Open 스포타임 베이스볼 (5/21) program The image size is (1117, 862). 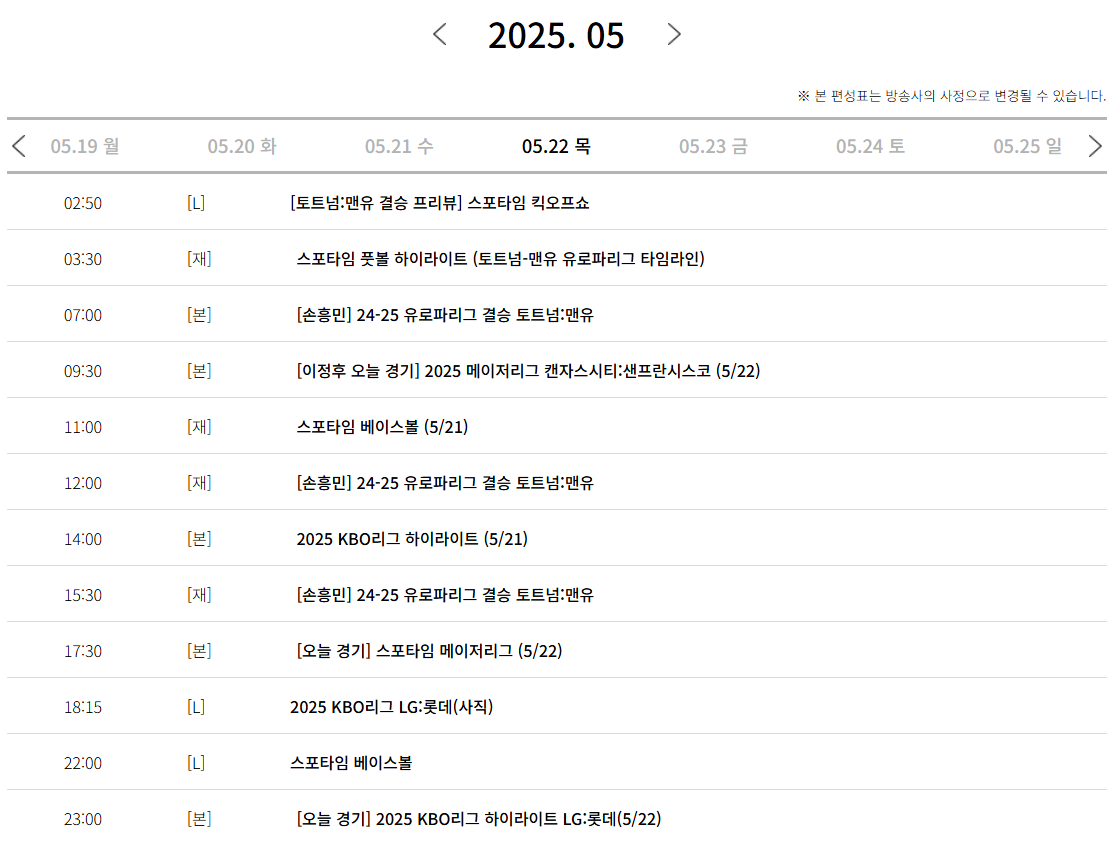[x=382, y=427]
